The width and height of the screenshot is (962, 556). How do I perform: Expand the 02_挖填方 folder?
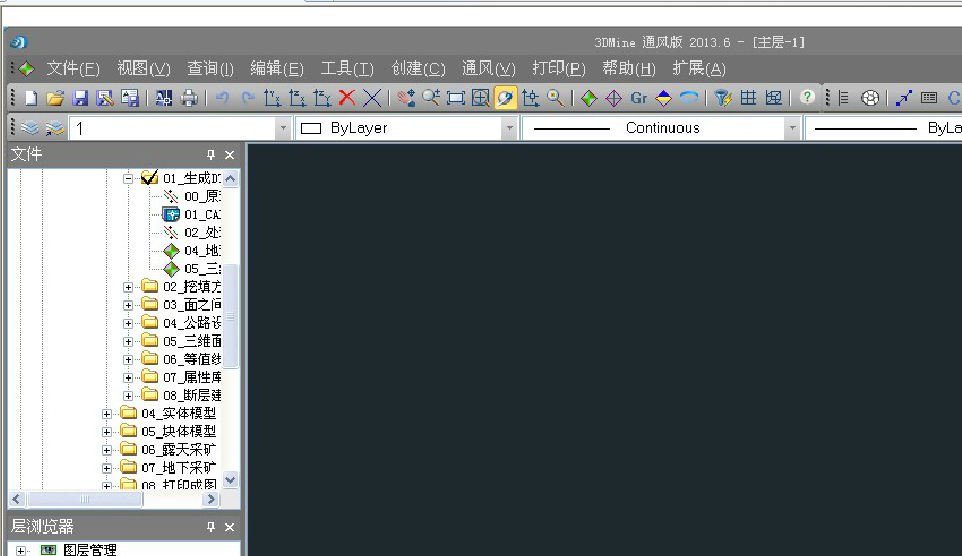(128, 287)
